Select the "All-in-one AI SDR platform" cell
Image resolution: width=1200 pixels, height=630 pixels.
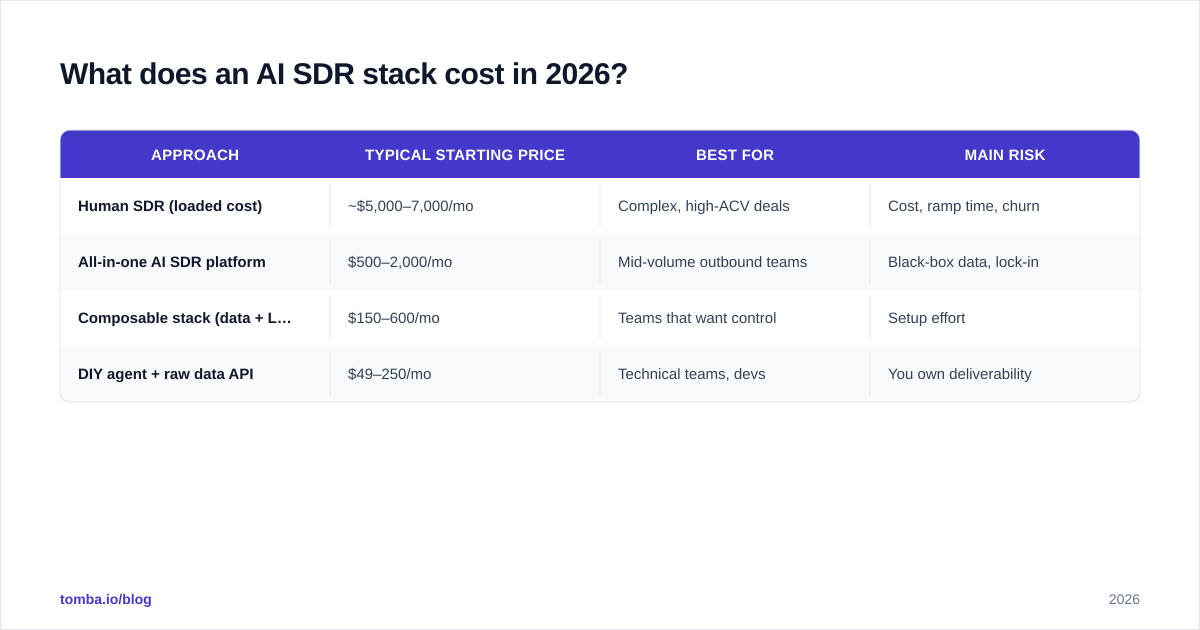coord(195,262)
